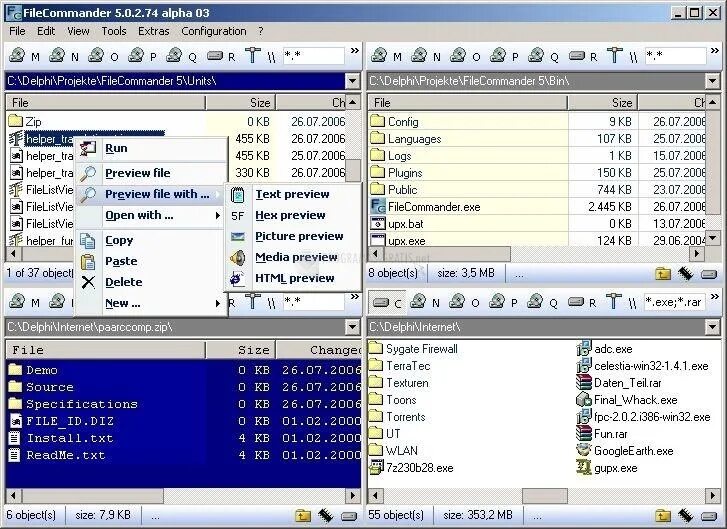Select drive O in top-right panel toolbar
The image size is (727, 529).
click(x=465, y=56)
